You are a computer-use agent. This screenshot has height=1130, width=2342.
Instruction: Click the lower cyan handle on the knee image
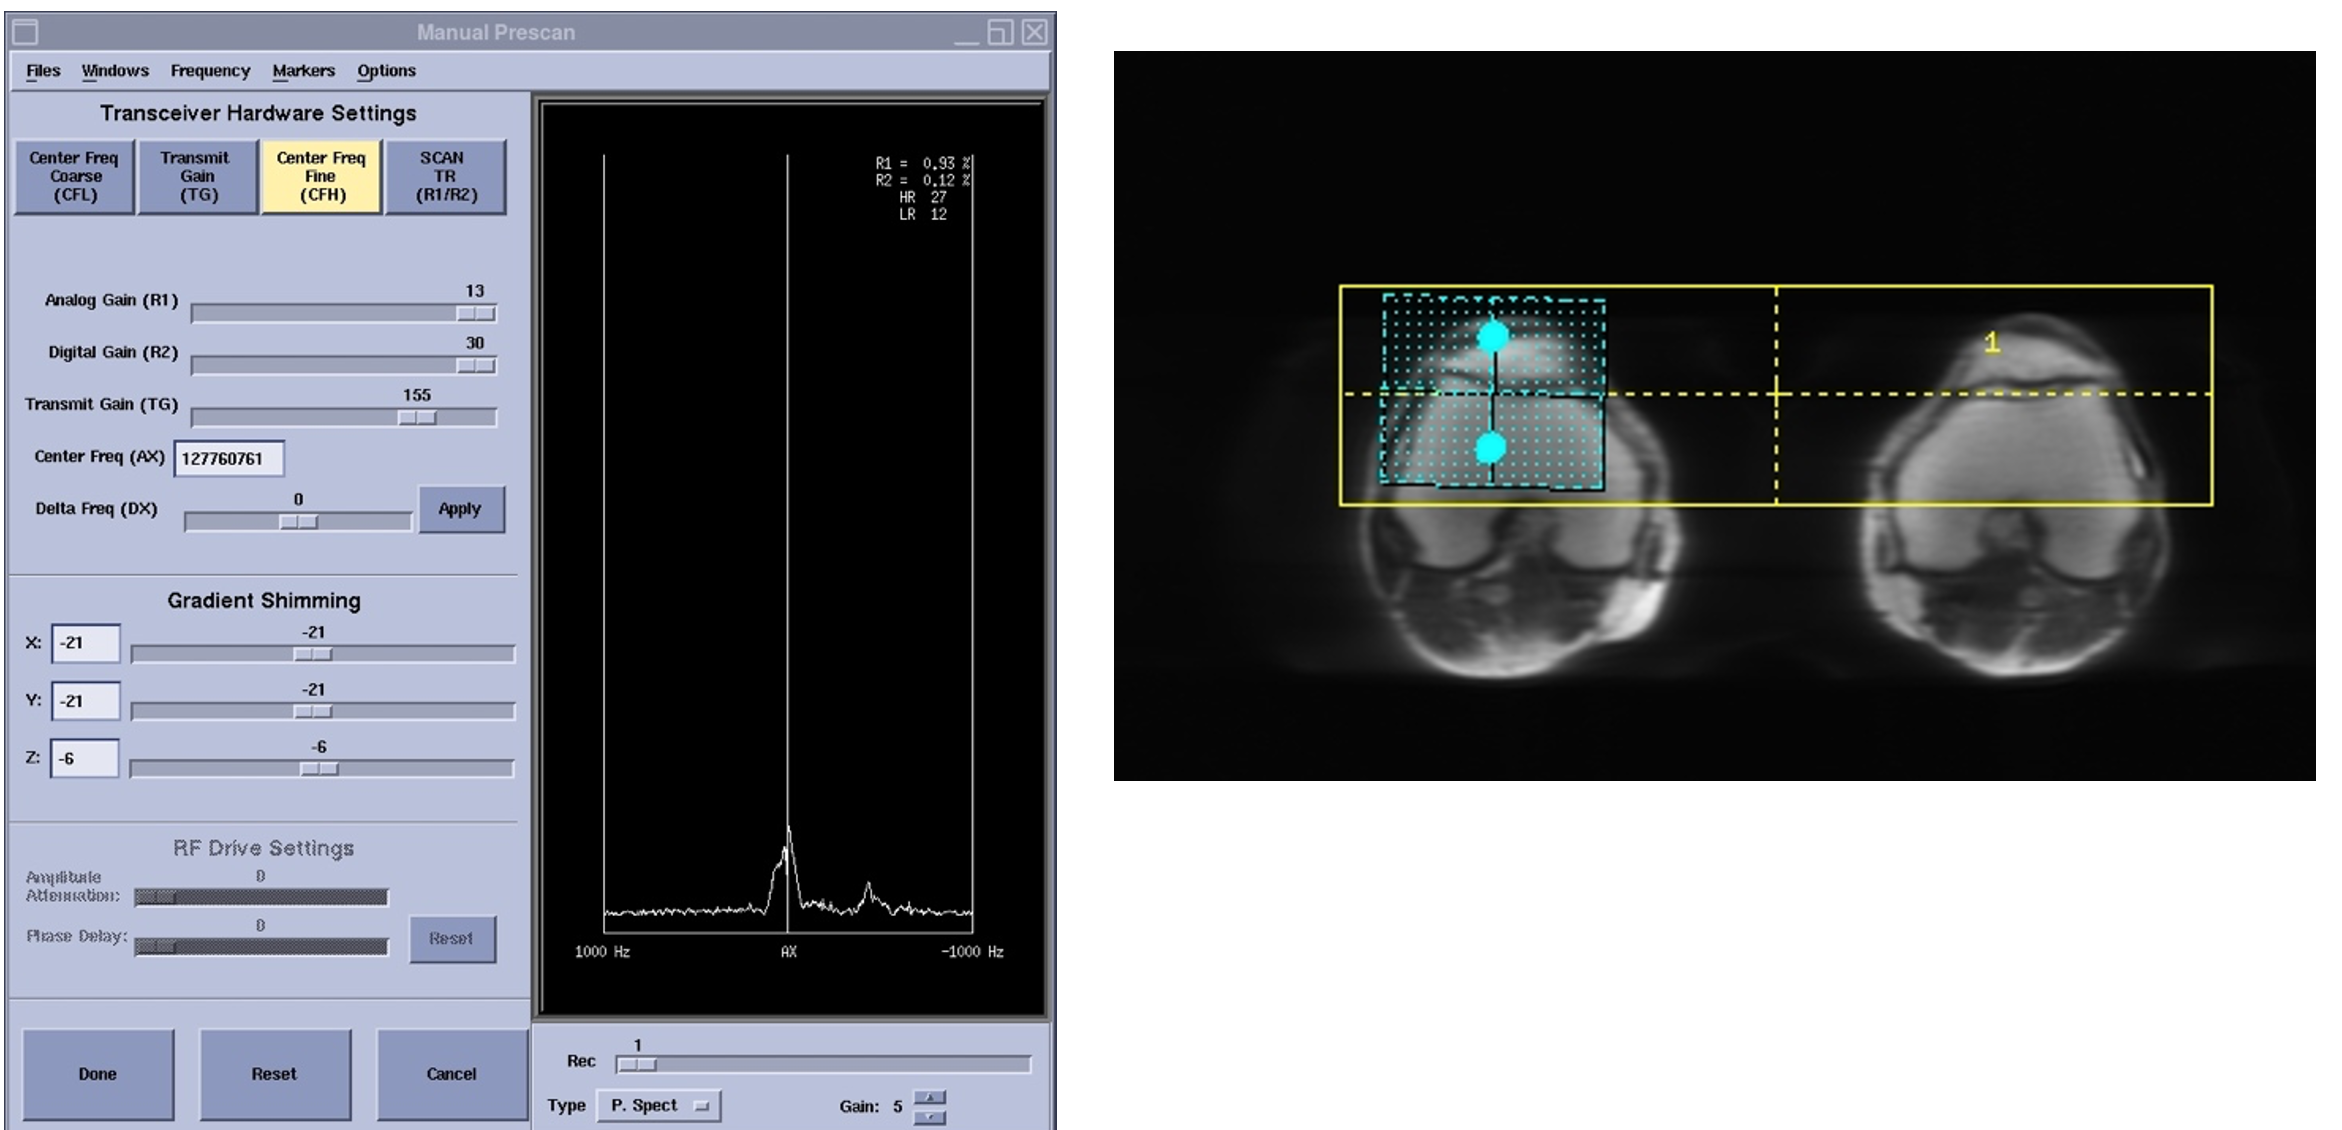pyautogui.click(x=1490, y=447)
